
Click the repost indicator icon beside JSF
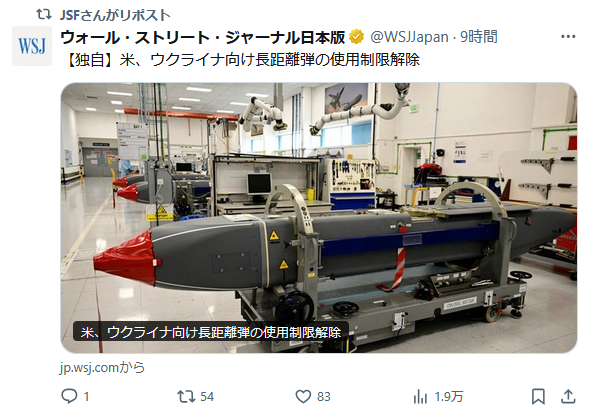click(x=44, y=15)
